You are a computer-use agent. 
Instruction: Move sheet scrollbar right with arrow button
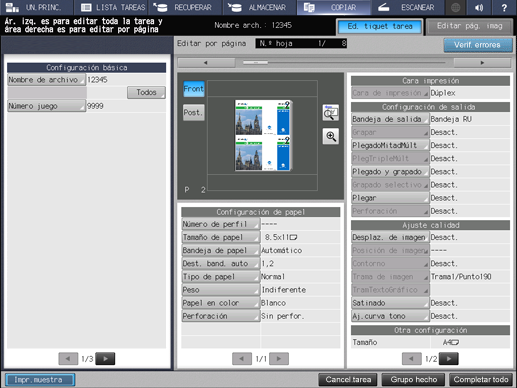(482, 63)
